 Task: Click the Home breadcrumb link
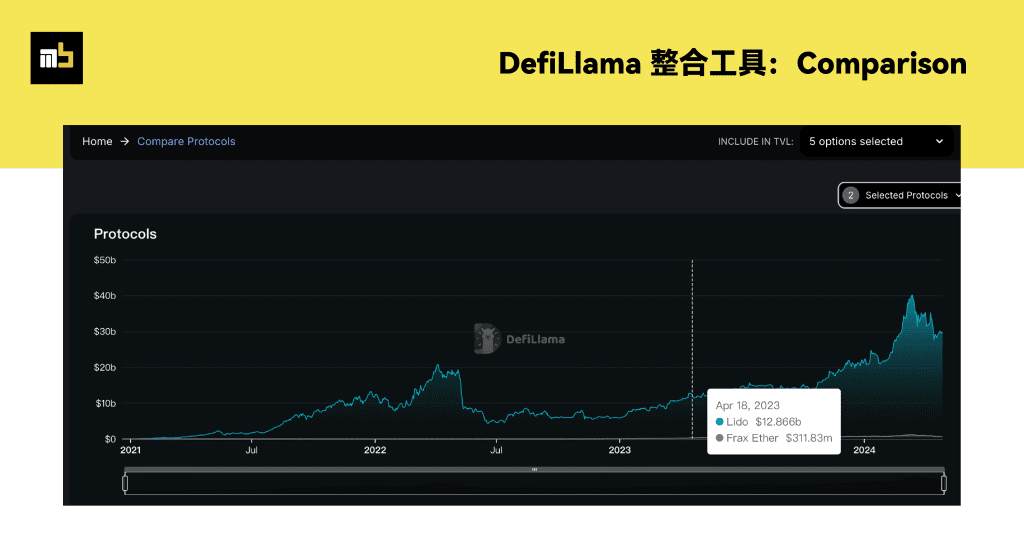pyautogui.click(x=97, y=142)
